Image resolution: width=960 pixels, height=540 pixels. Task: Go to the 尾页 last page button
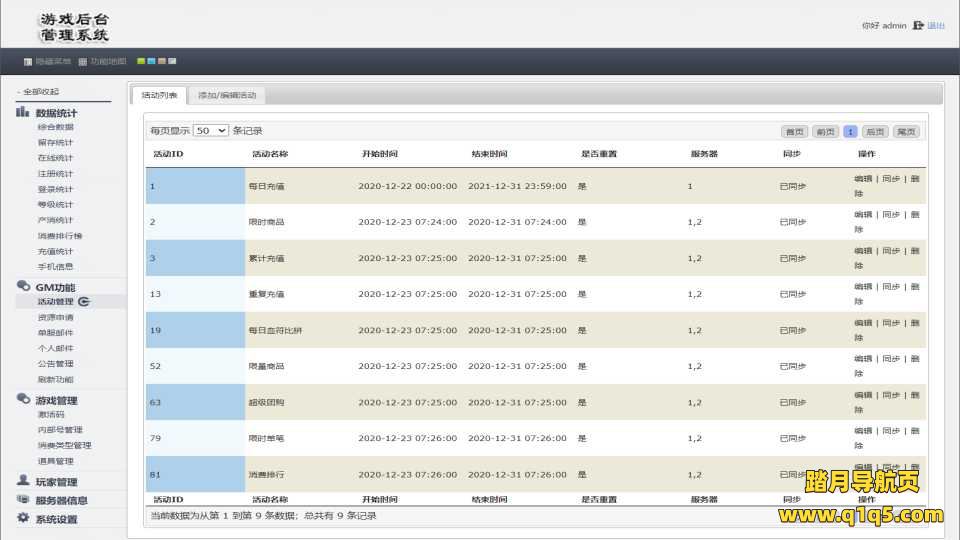pyautogui.click(x=906, y=131)
